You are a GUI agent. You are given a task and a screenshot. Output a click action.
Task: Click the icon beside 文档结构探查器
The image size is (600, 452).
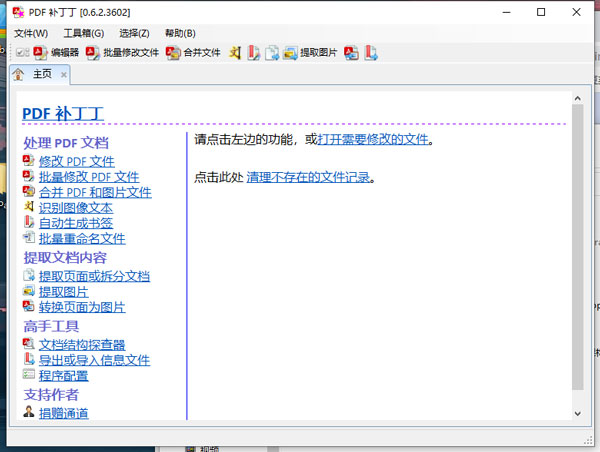(29, 345)
